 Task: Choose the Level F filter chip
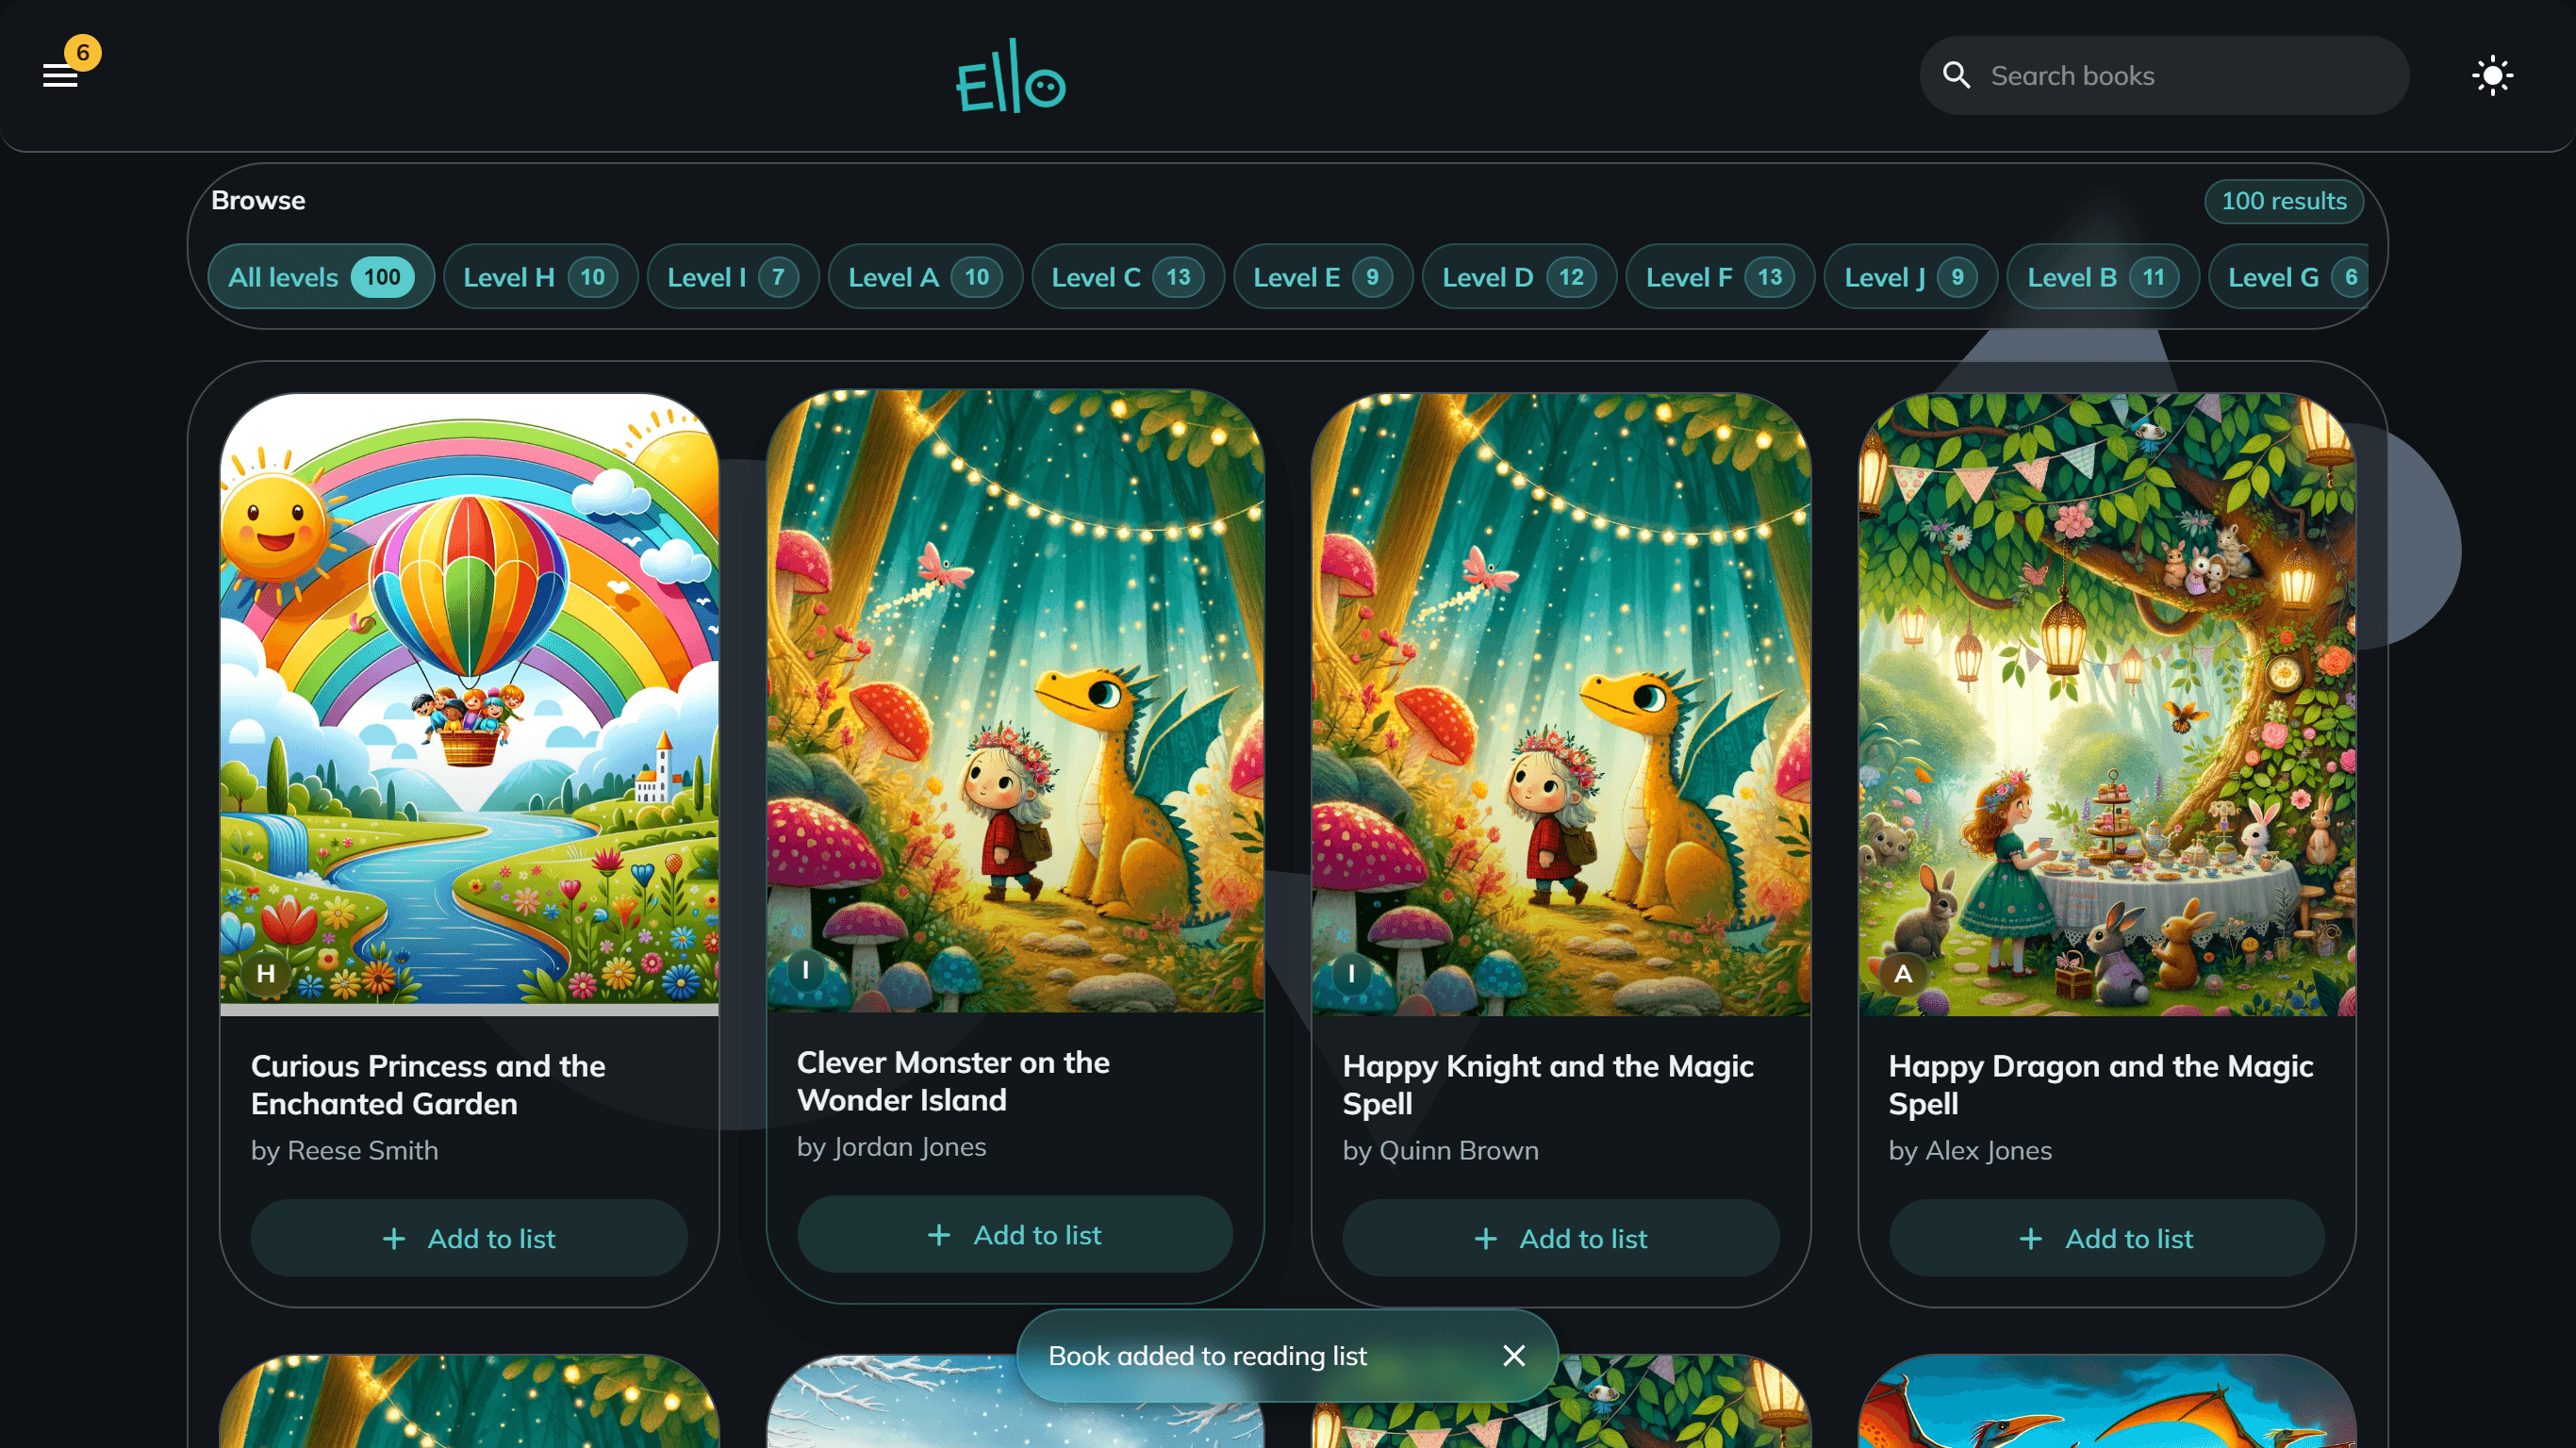1719,277
